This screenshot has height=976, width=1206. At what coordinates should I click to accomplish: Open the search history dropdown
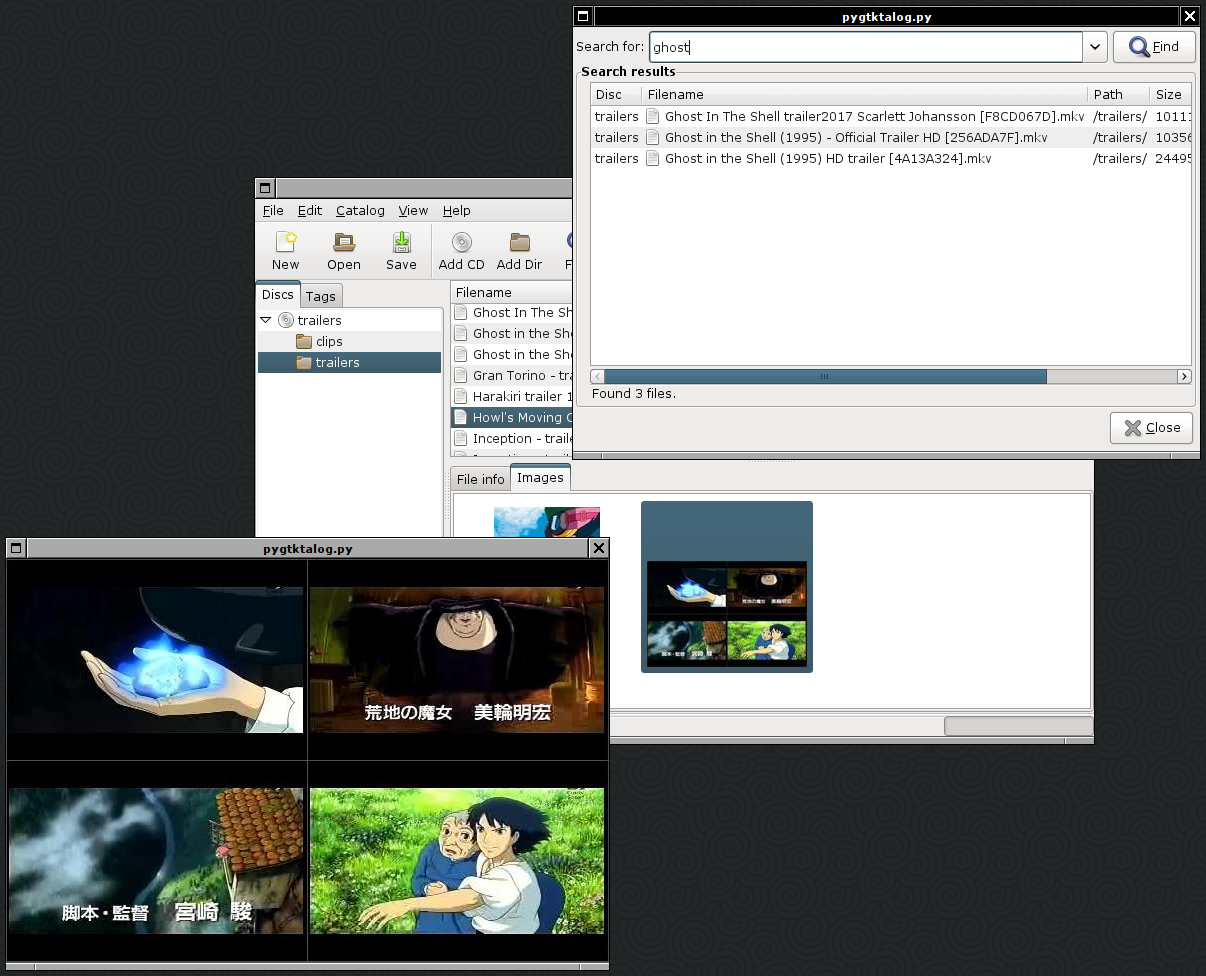coord(1095,46)
